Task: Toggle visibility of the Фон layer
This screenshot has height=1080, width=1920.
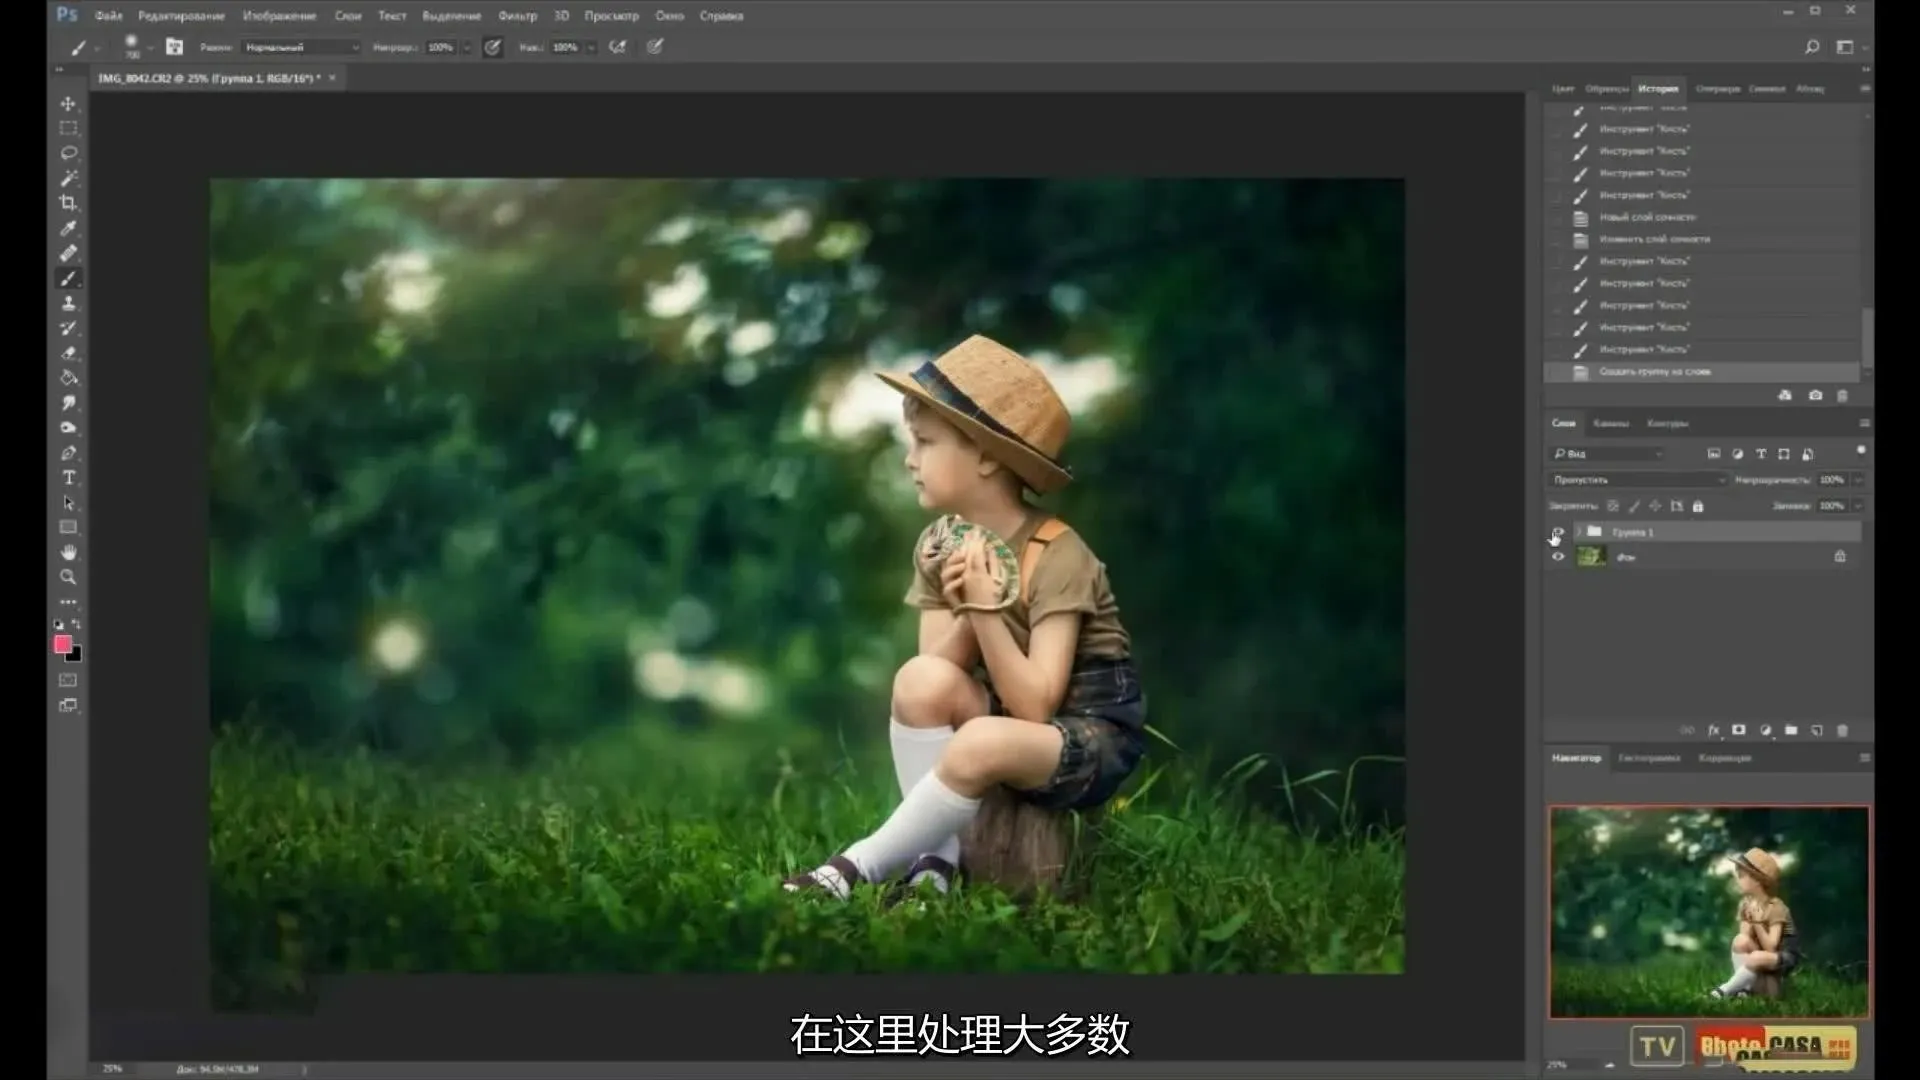Action: pos(1557,557)
